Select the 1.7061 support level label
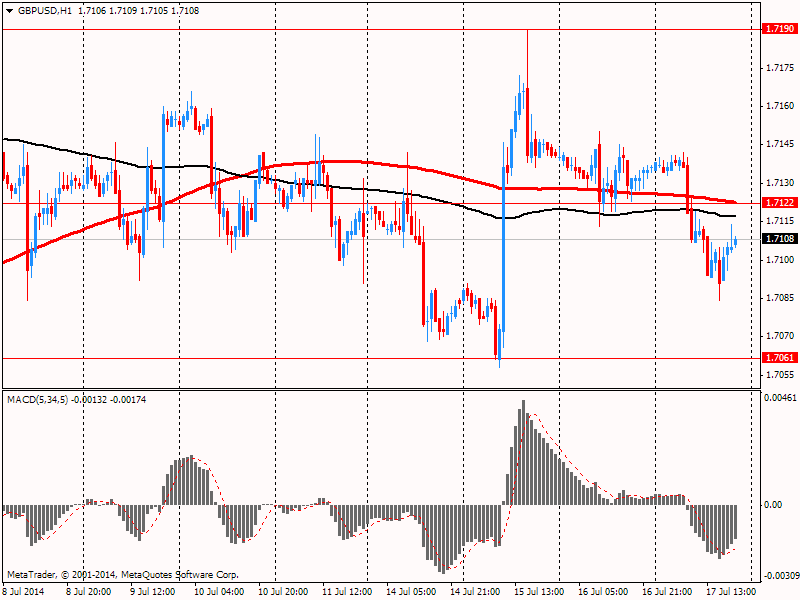The height and width of the screenshot is (600, 800). (x=778, y=358)
